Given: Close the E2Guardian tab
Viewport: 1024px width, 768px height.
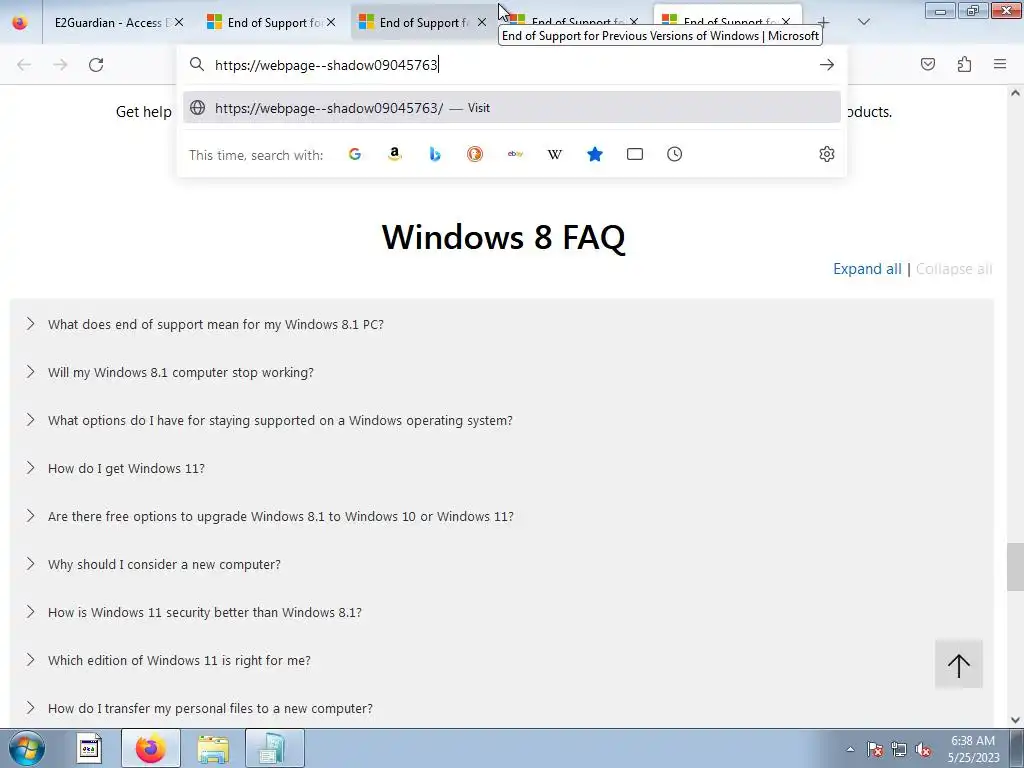Looking at the screenshot, I should click(x=179, y=22).
